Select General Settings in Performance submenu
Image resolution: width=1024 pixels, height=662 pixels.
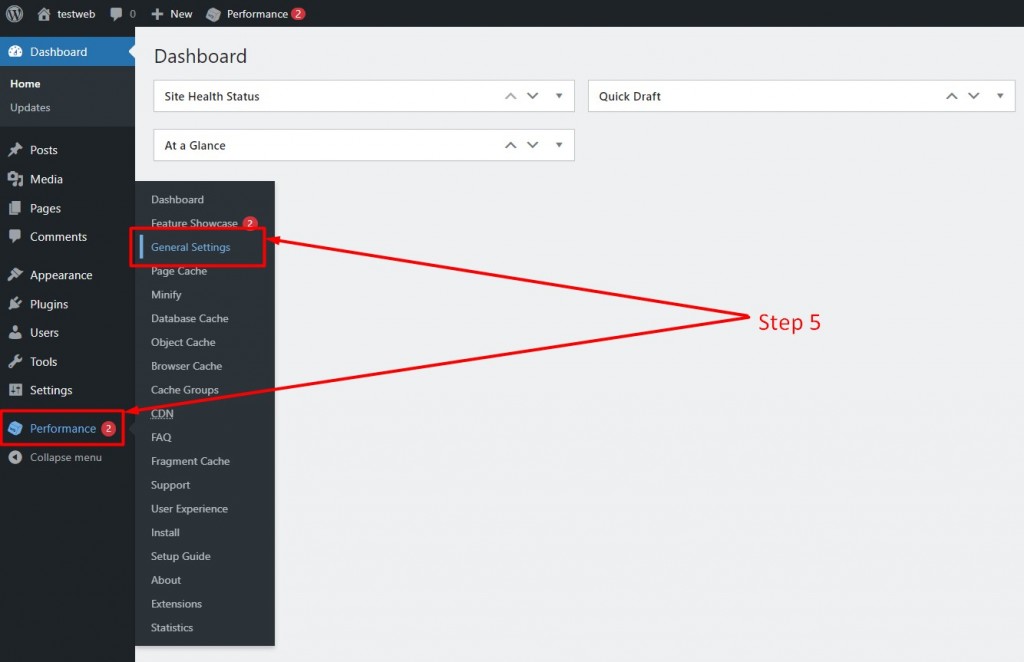(191, 247)
